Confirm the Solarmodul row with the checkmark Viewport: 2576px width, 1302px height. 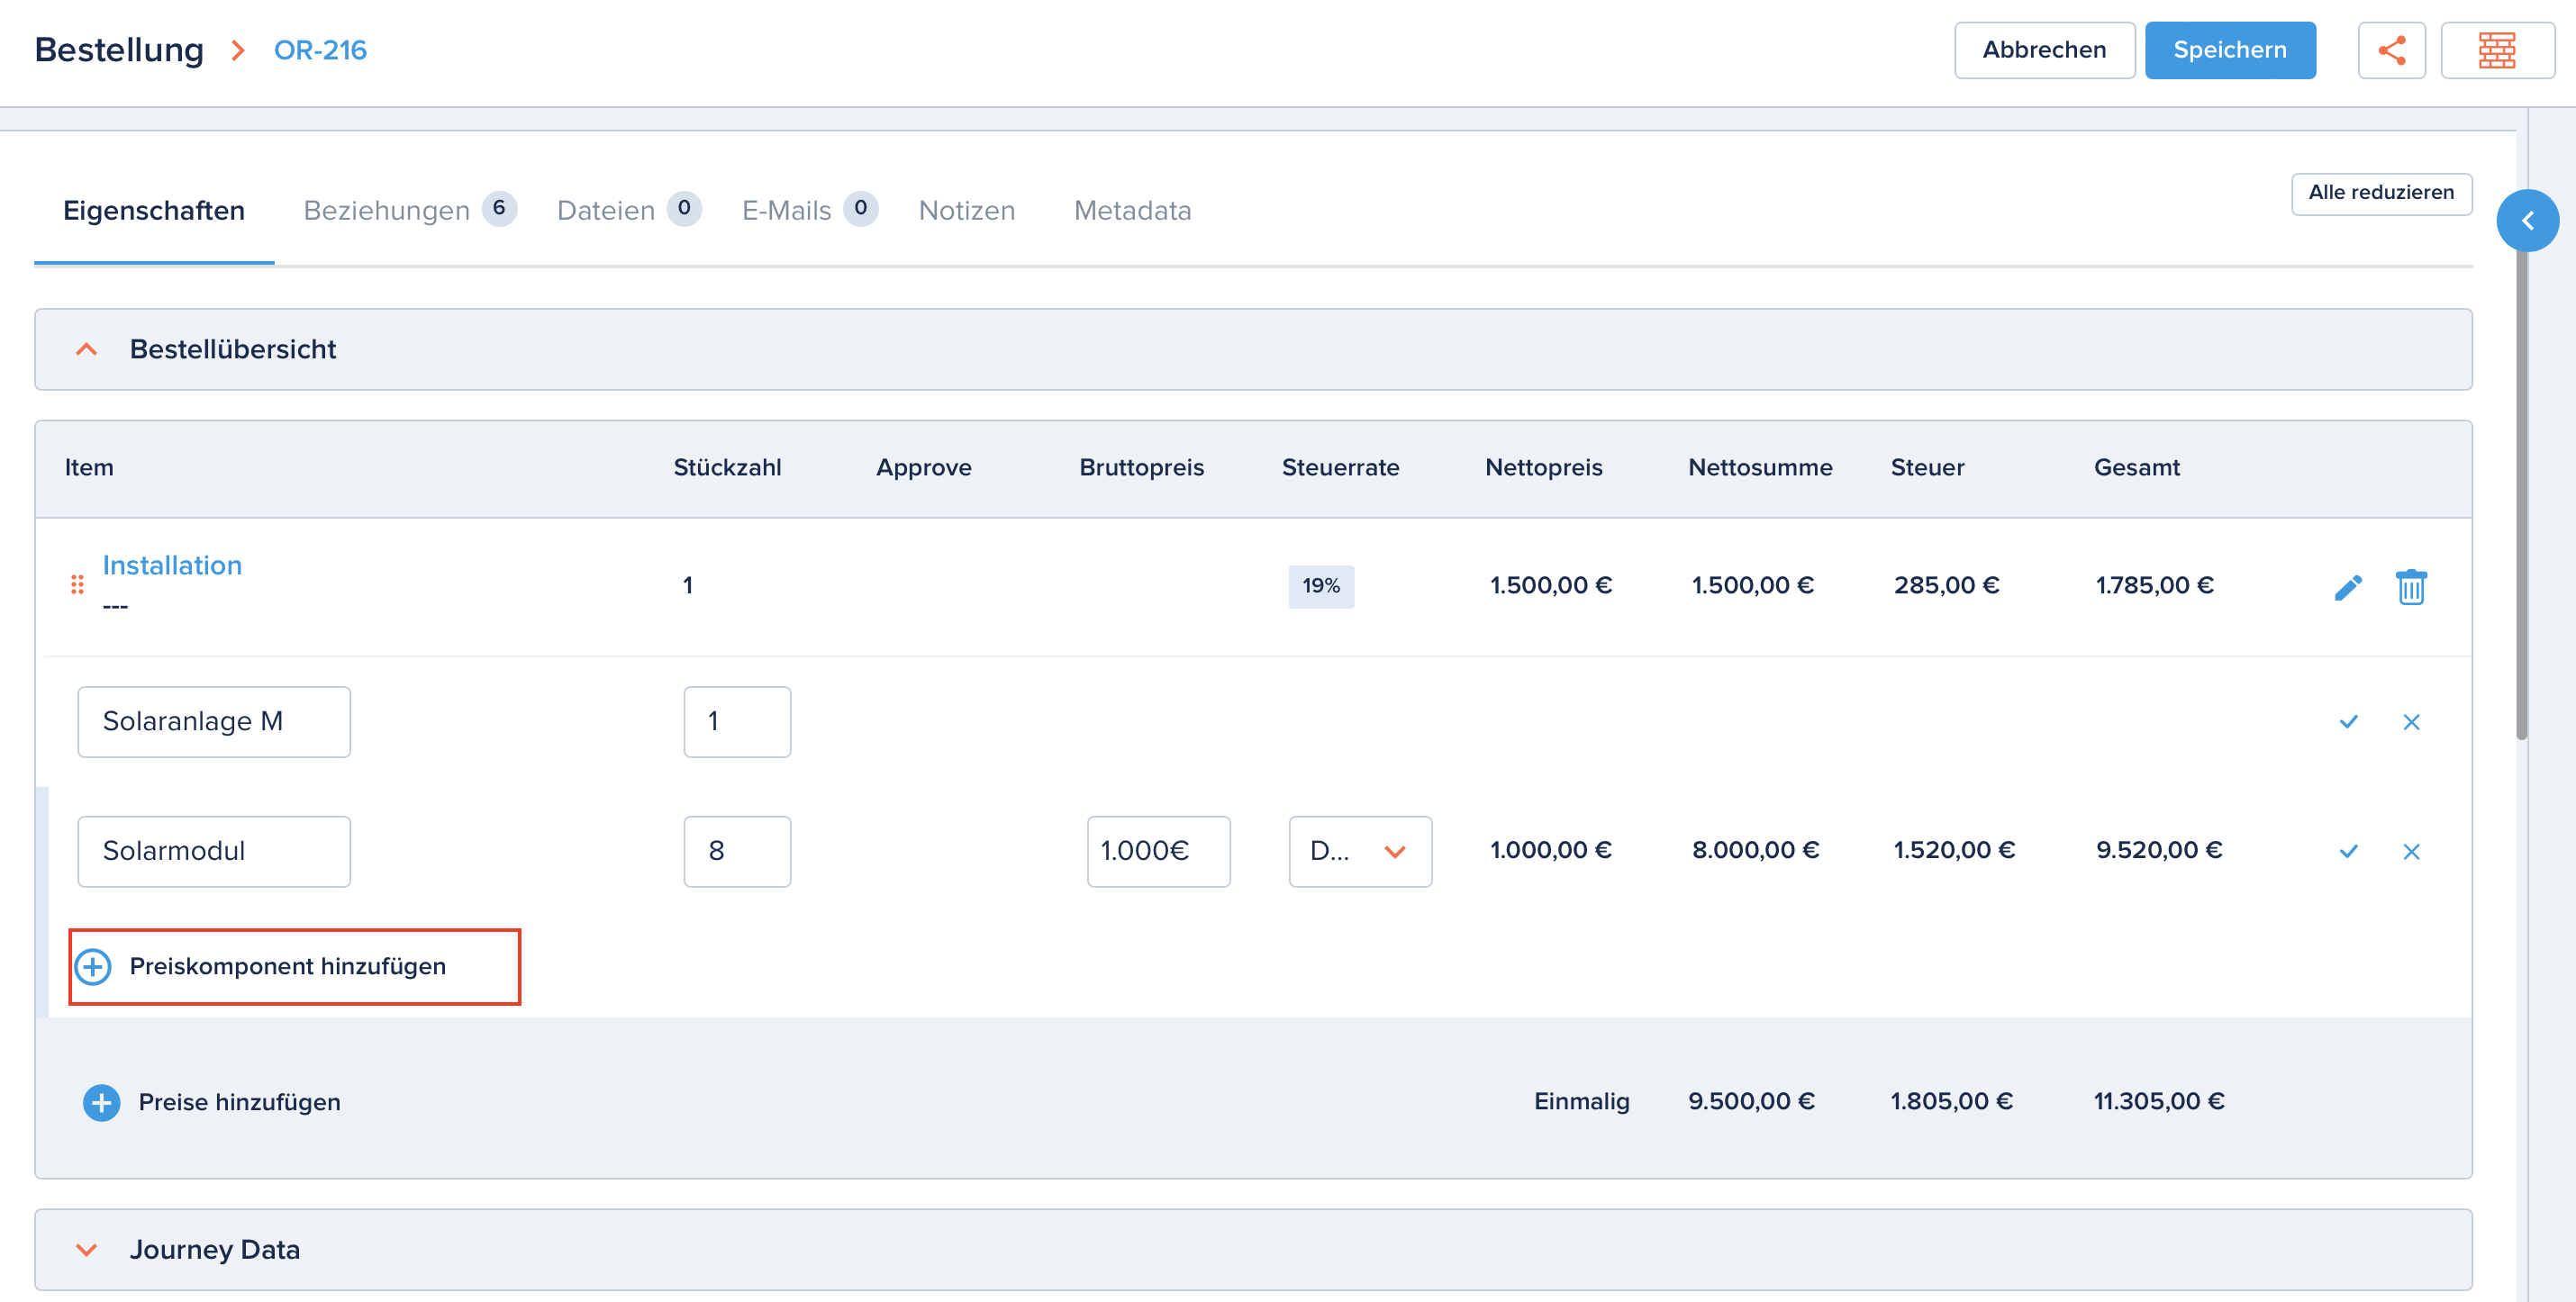coord(2349,851)
